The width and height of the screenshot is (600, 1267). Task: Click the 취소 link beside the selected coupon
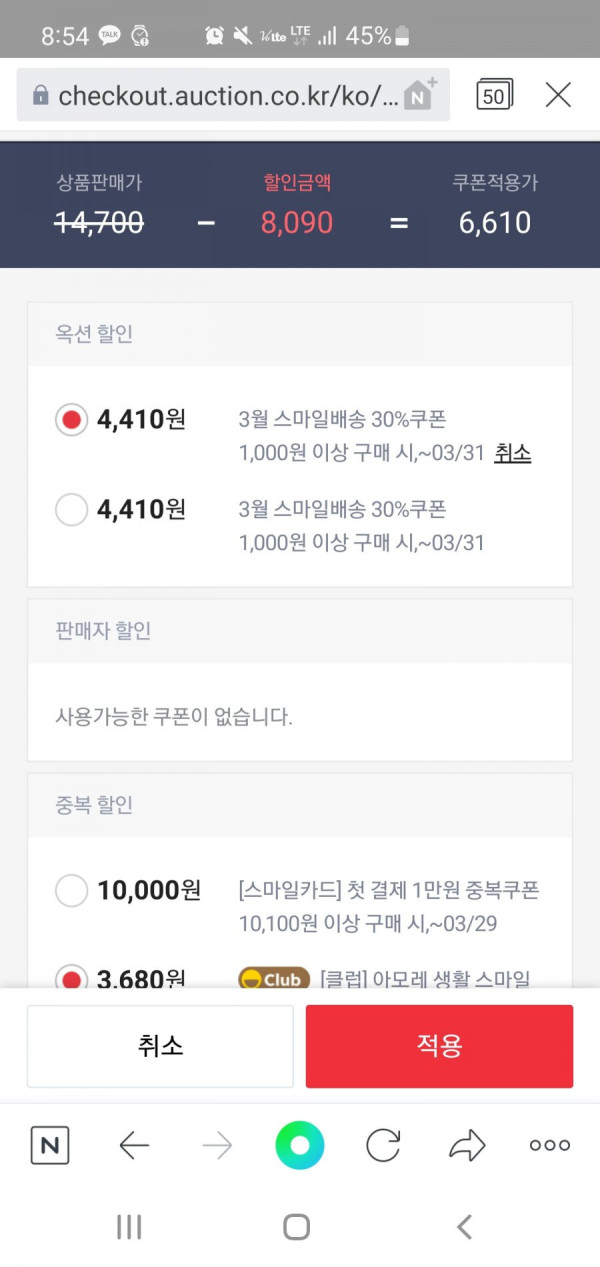512,453
